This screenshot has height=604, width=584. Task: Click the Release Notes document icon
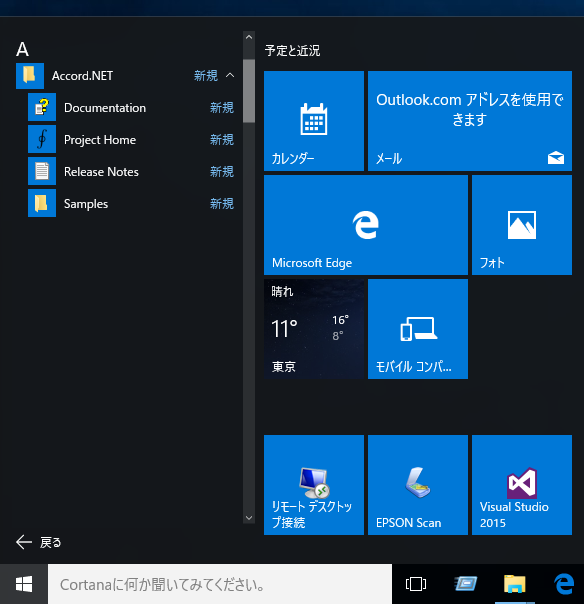click(42, 171)
